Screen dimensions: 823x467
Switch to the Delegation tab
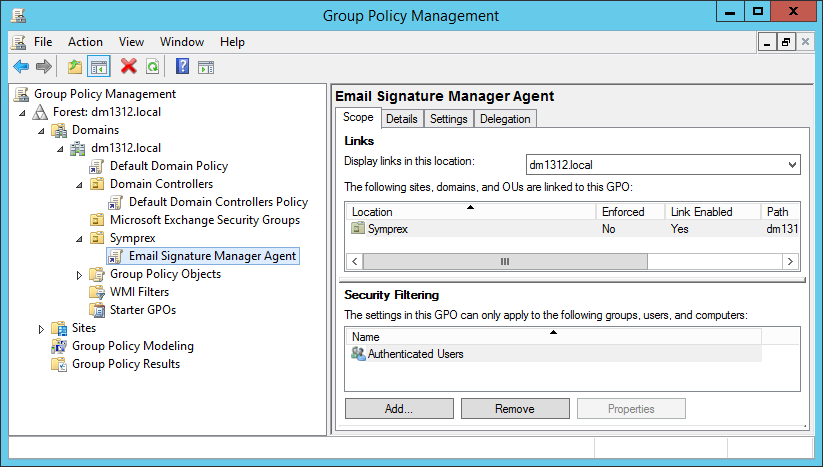(505, 119)
